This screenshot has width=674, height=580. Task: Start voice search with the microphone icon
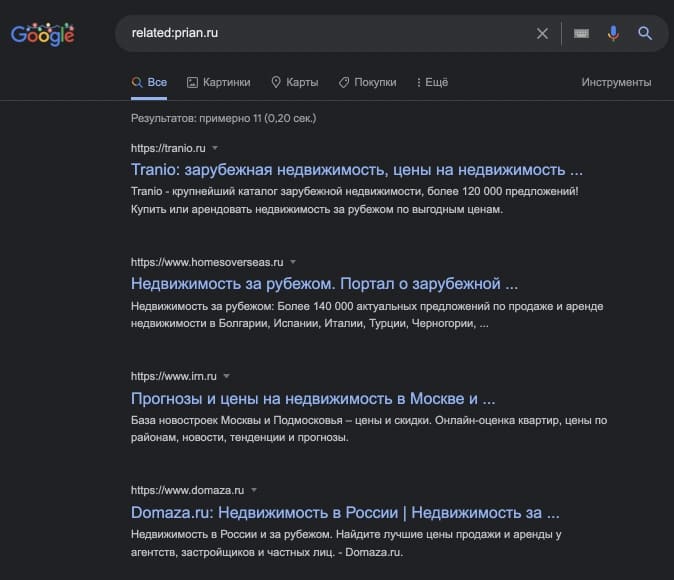pos(613,34)
